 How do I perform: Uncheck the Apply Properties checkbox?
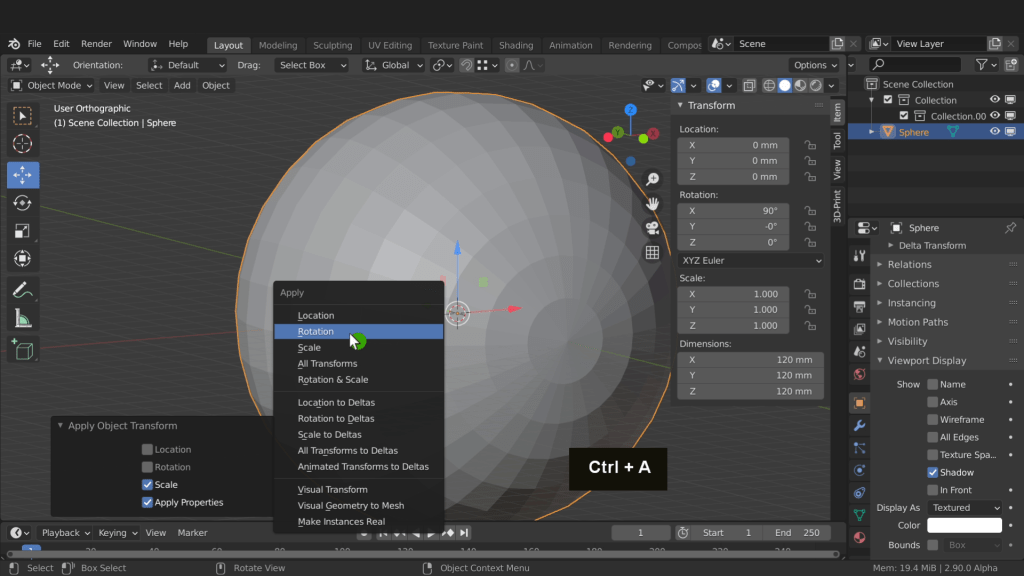(147, 503)
